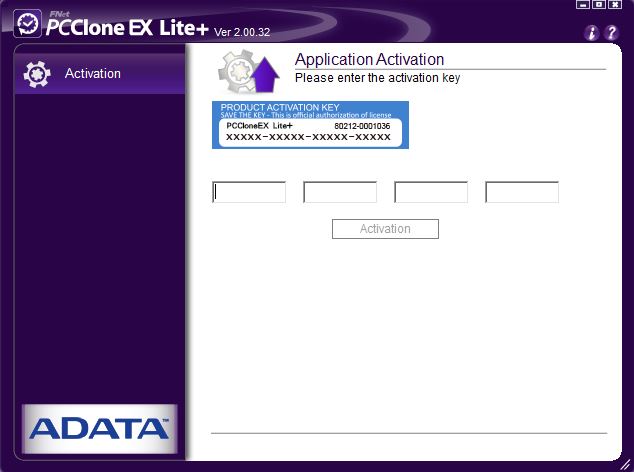Image resolution: width=634 pixels, height=472 pixels.
Task: Click the Activation button
Action: tap(385, 229)
